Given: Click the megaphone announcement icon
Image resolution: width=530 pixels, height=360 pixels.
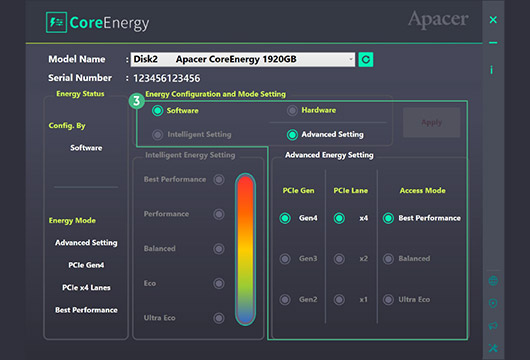Looking at the screenshot, I should [x=493, y=326].
